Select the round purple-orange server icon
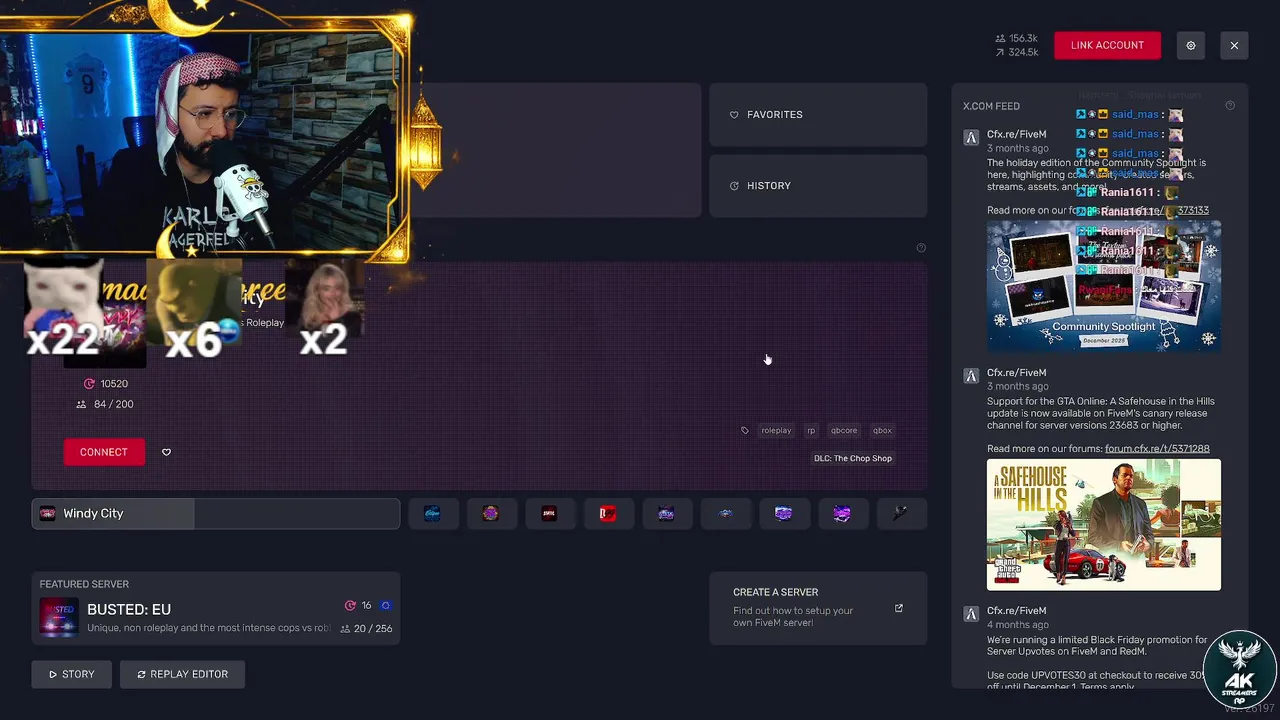The height and width of the screenshot is (720, 1280). tap(490, 513)
